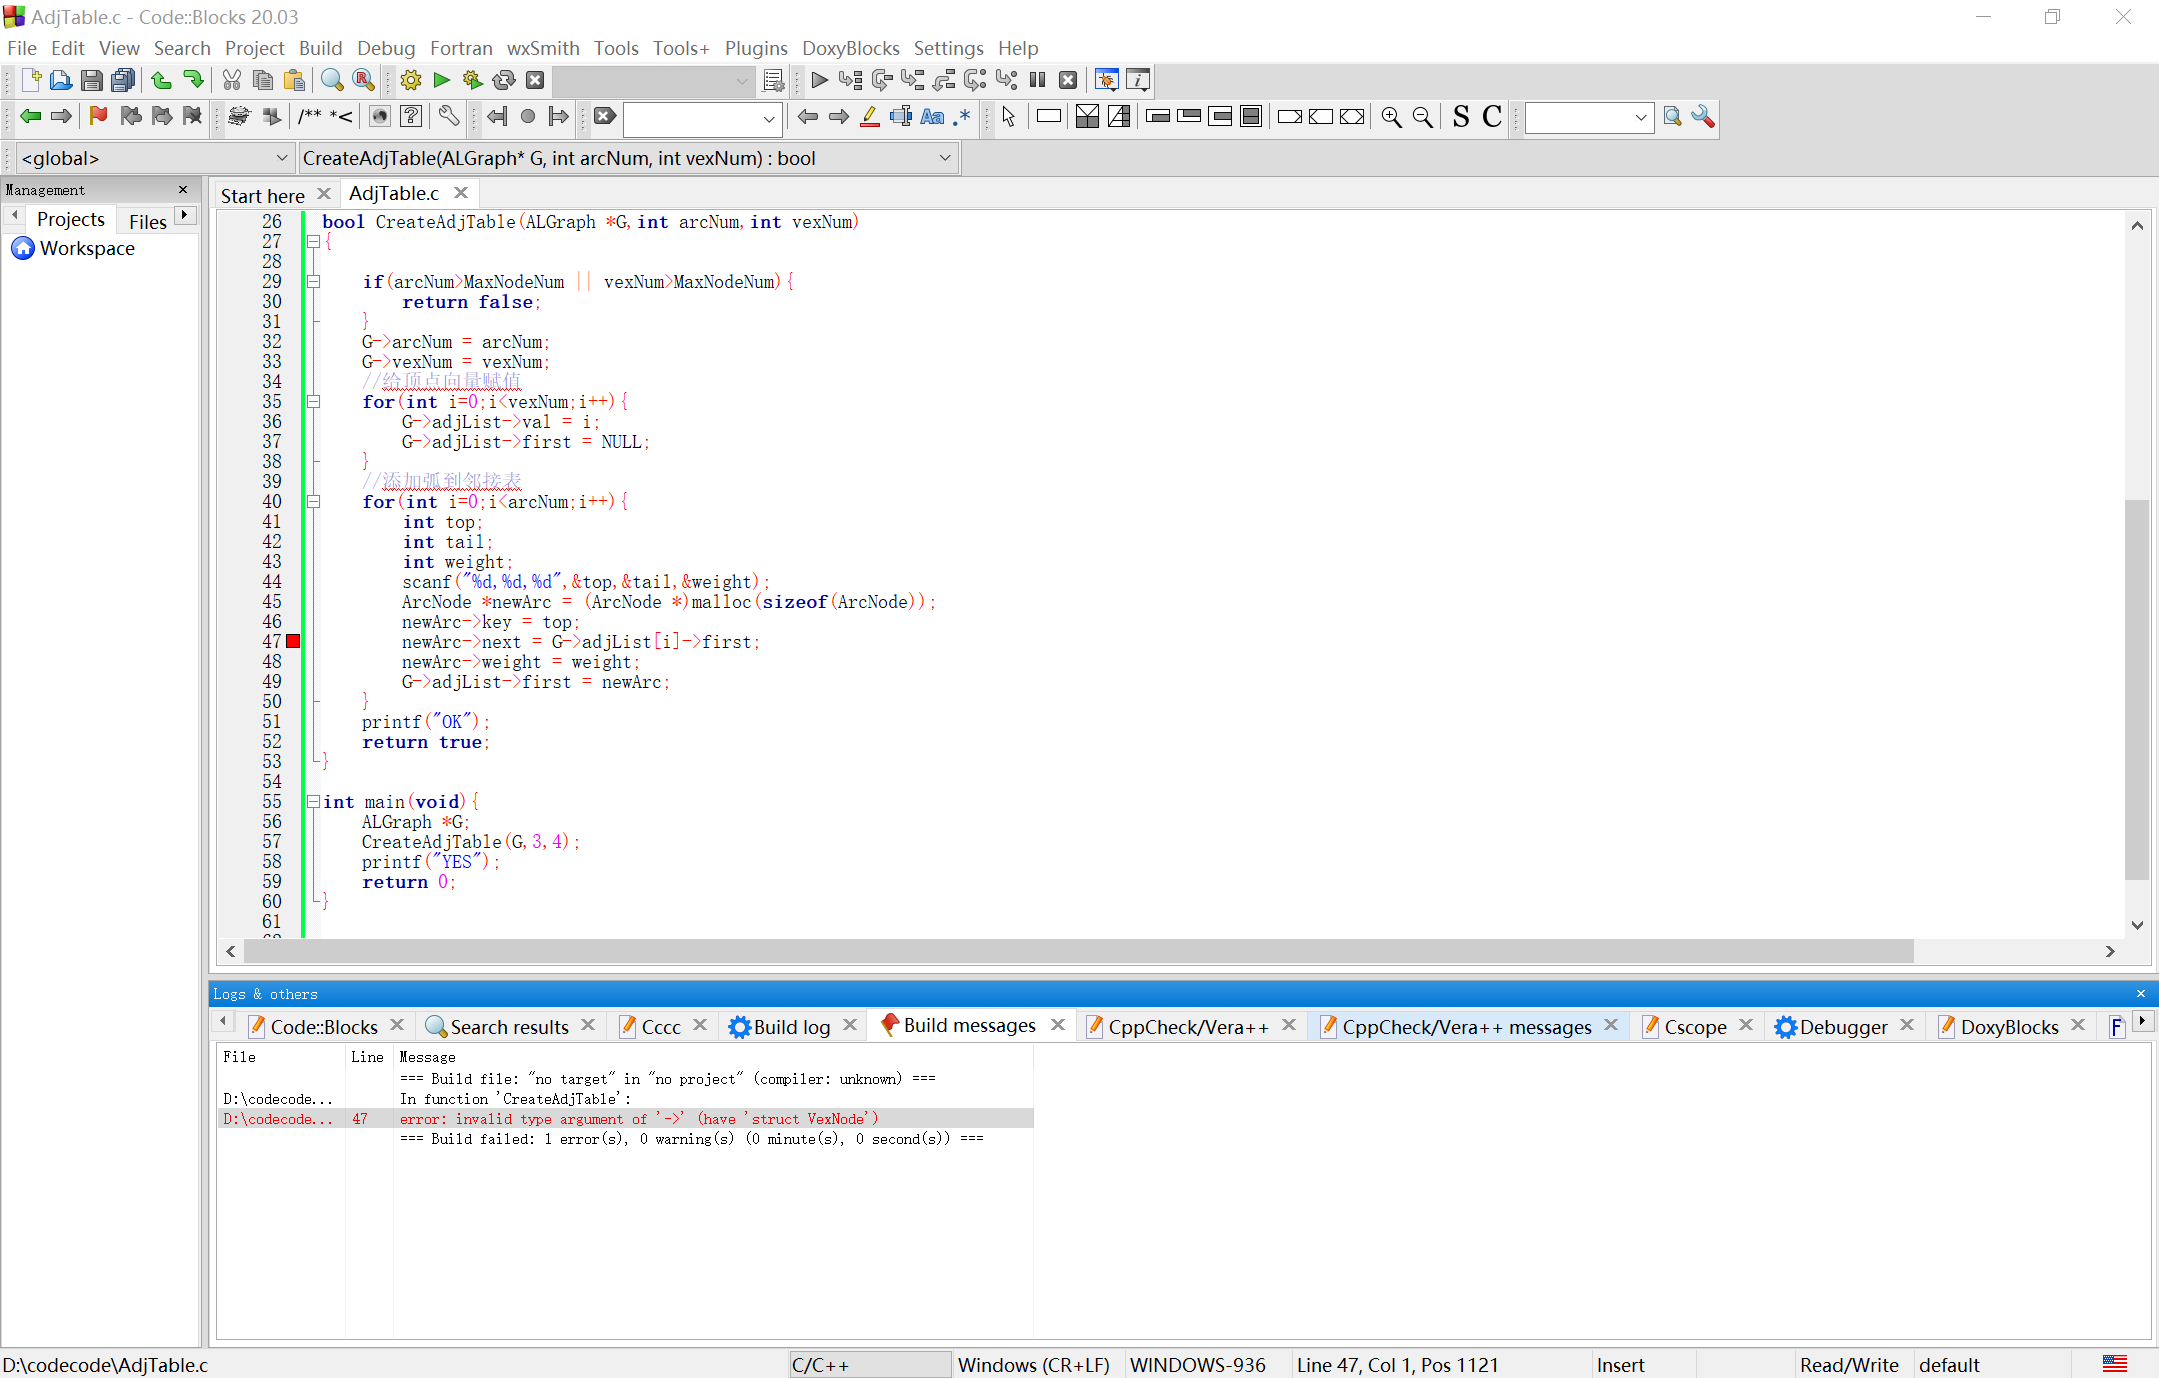Select the error message on line 47
This screenshot has height=1378, width=2159.
coord(638,1119)
